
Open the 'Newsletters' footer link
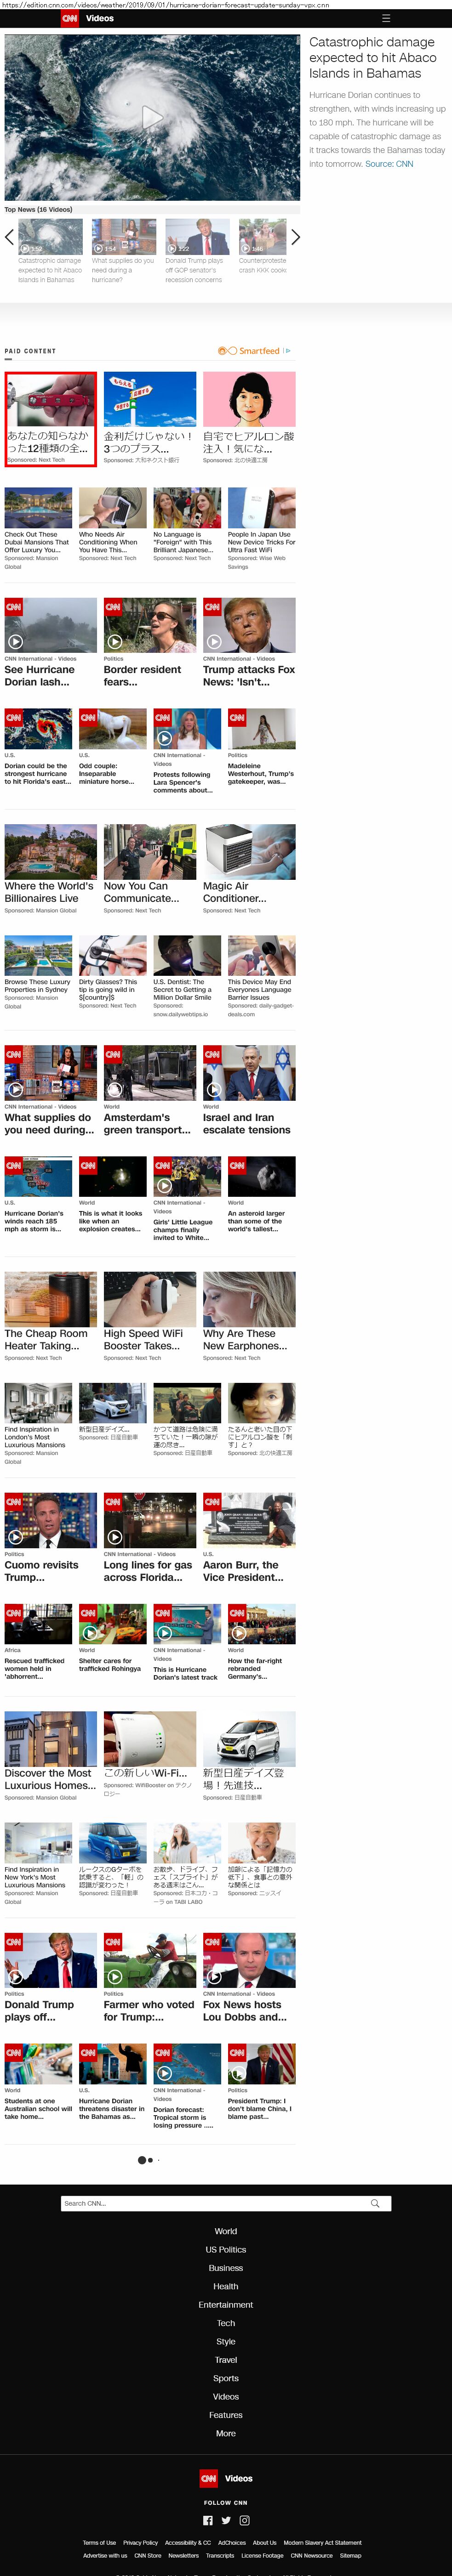(183, 2555)
